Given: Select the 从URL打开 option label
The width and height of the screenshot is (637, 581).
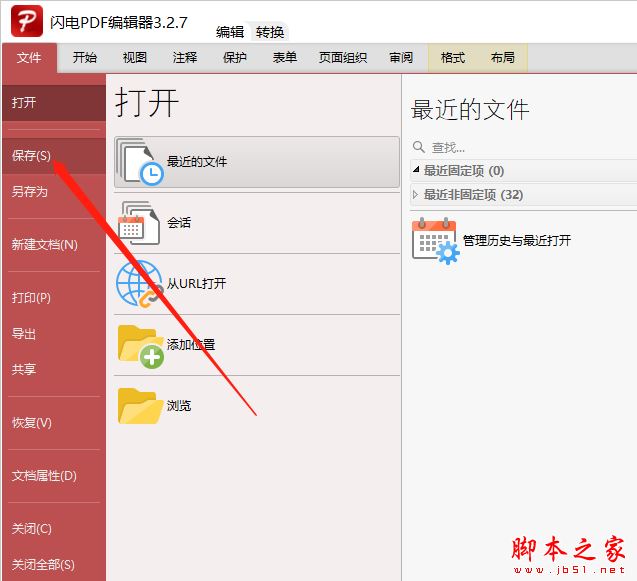Looking at the screenshot, I should [x=196, y=283].
